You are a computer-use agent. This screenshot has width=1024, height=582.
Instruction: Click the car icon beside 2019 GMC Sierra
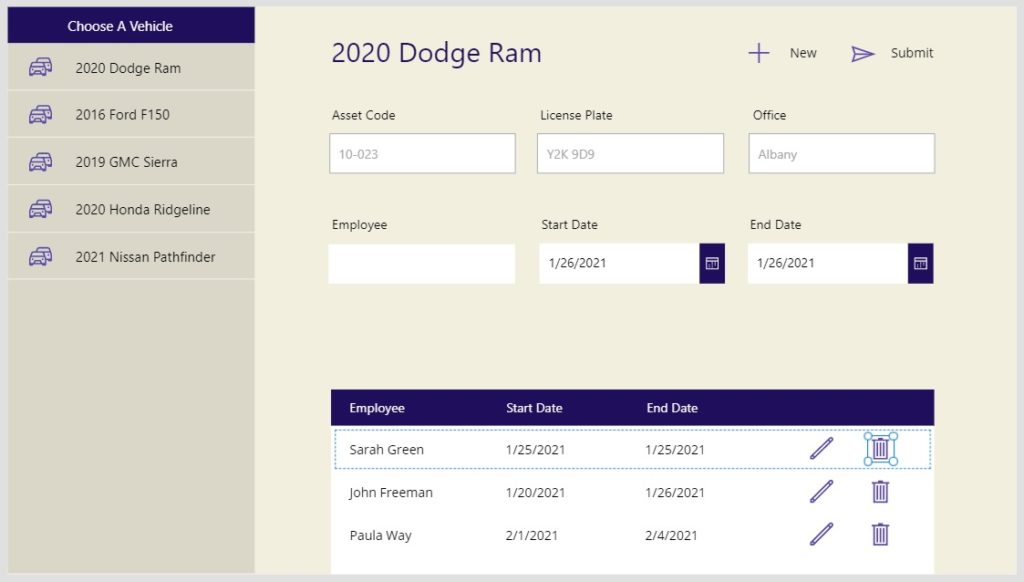pos(40,162)
